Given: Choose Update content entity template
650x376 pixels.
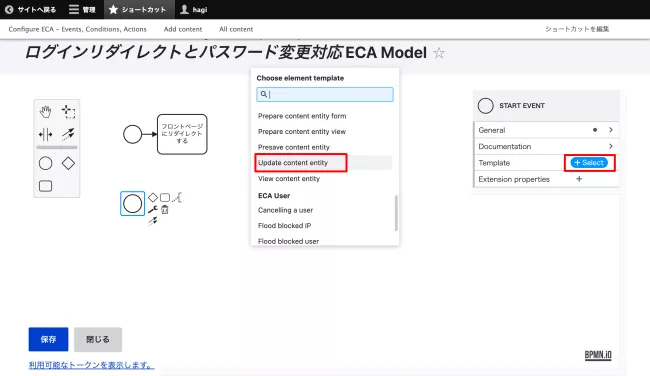Looking at the screenshot, I should click(293, 163).
